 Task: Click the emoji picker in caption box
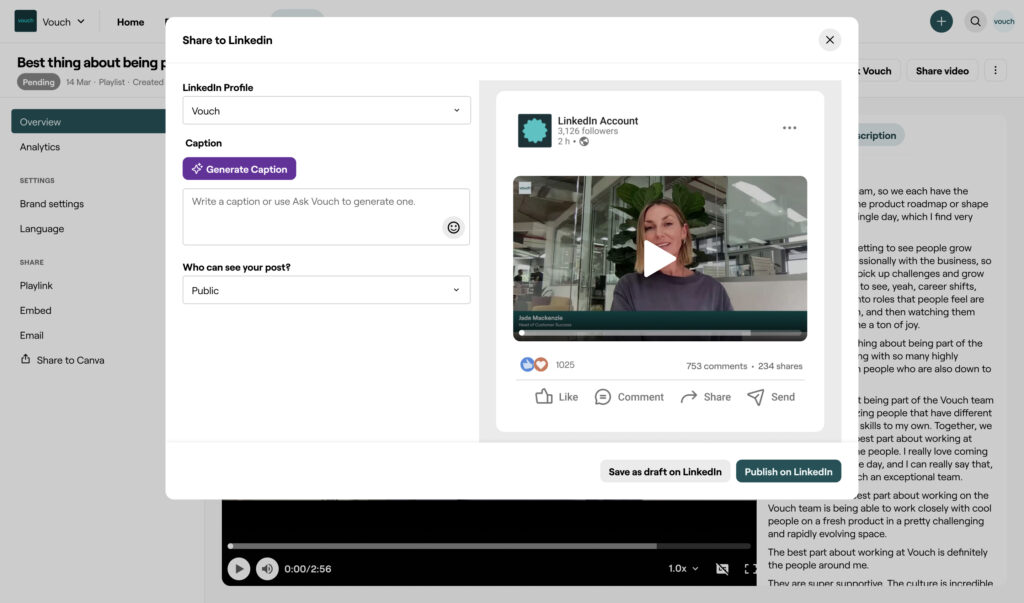click(453, 227)
